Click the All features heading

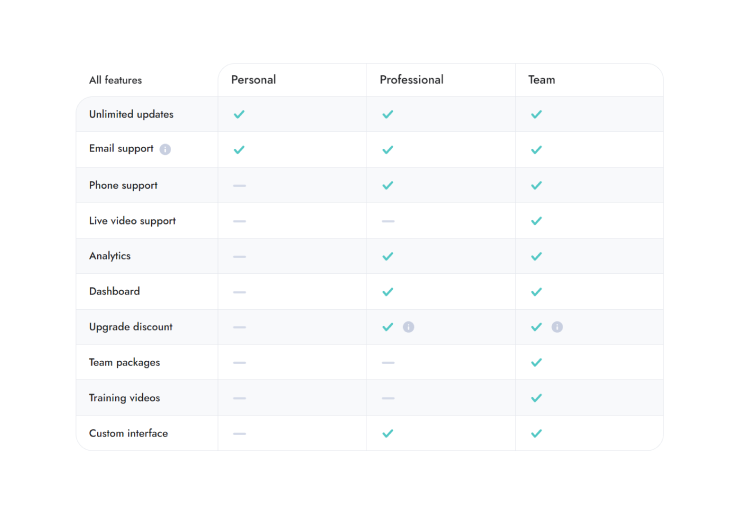point(115,80)
